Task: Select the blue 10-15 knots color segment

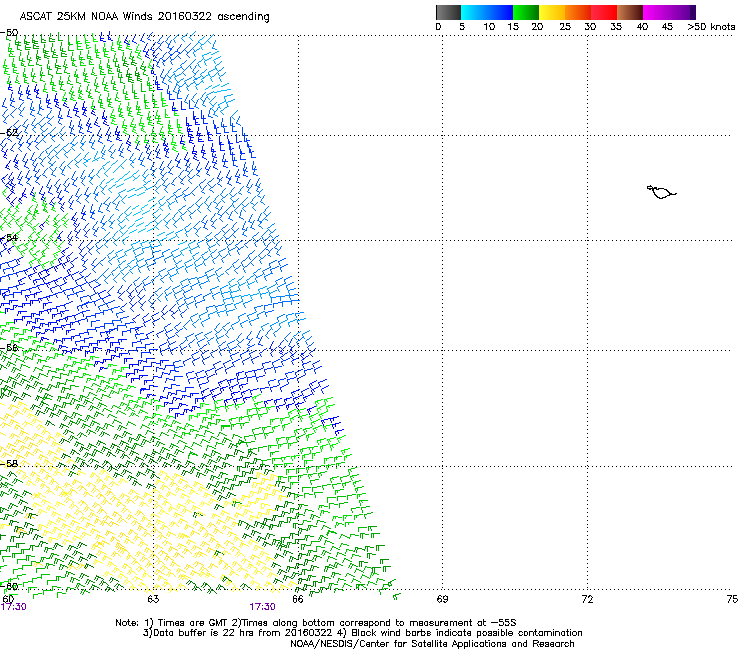Action: (500, 12)
